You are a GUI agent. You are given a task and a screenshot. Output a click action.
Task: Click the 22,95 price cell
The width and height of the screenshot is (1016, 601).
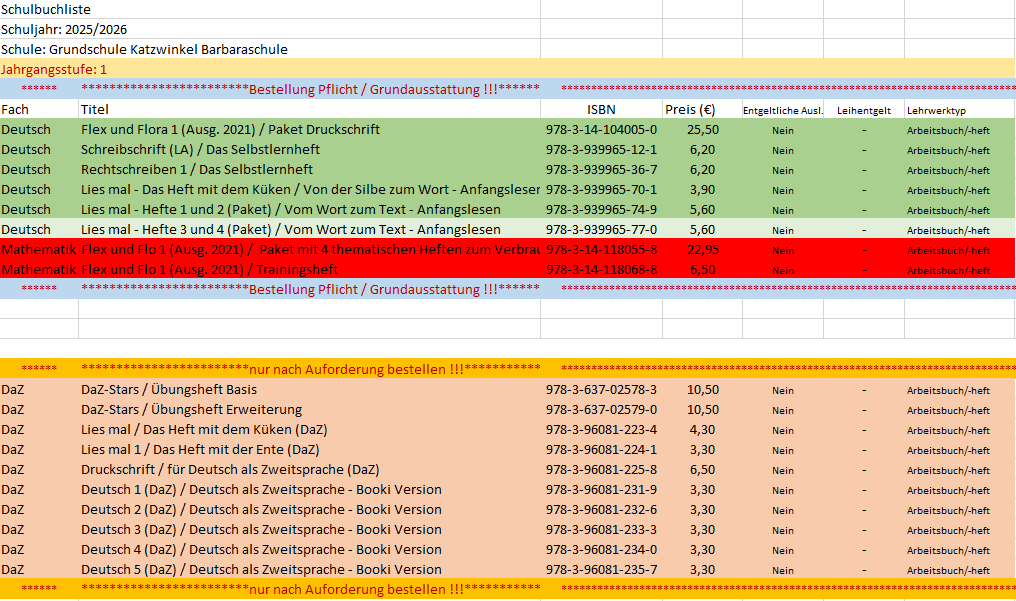(702, 249)
